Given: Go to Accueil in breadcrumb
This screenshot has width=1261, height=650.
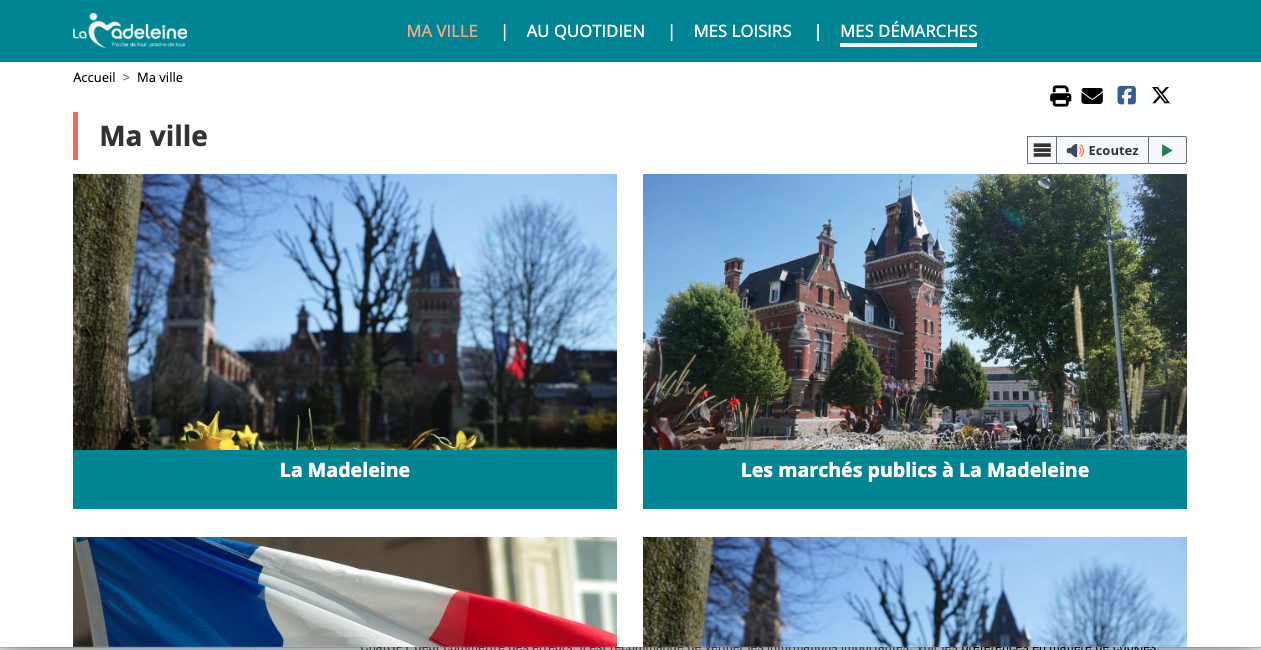Looking at the screenshot, I should coord(94,77).
